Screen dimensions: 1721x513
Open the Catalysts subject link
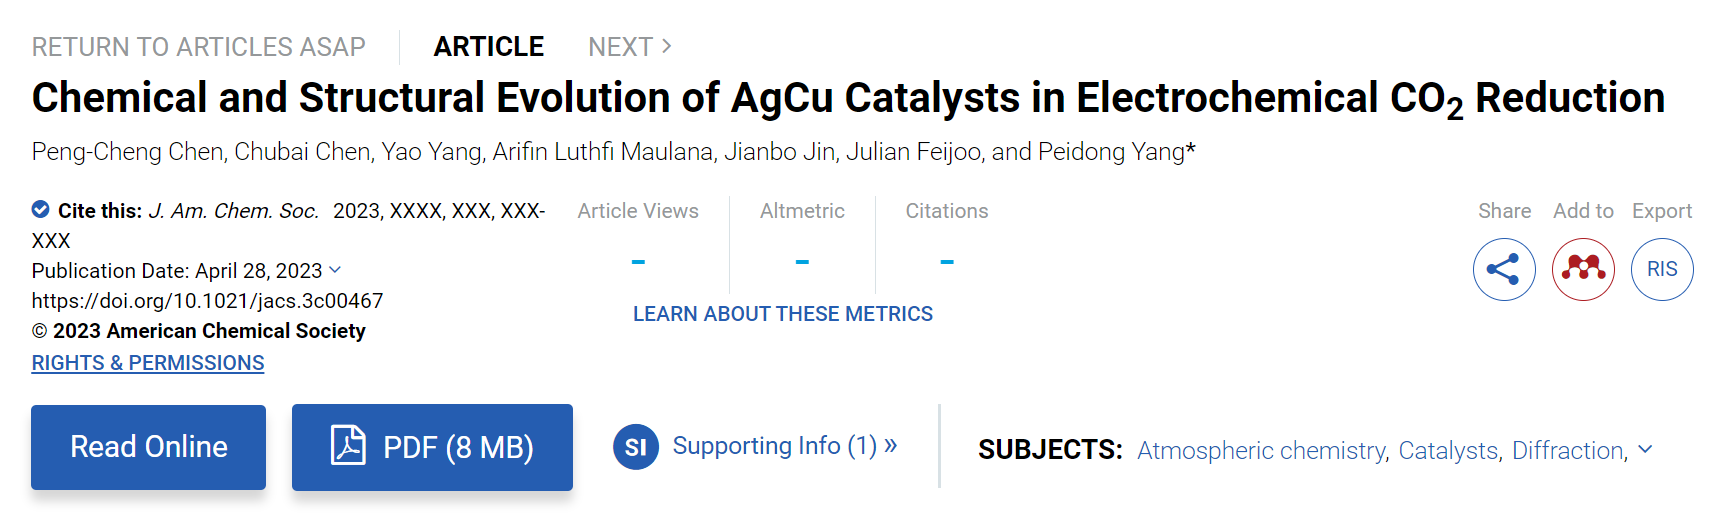click(1448, 451)
